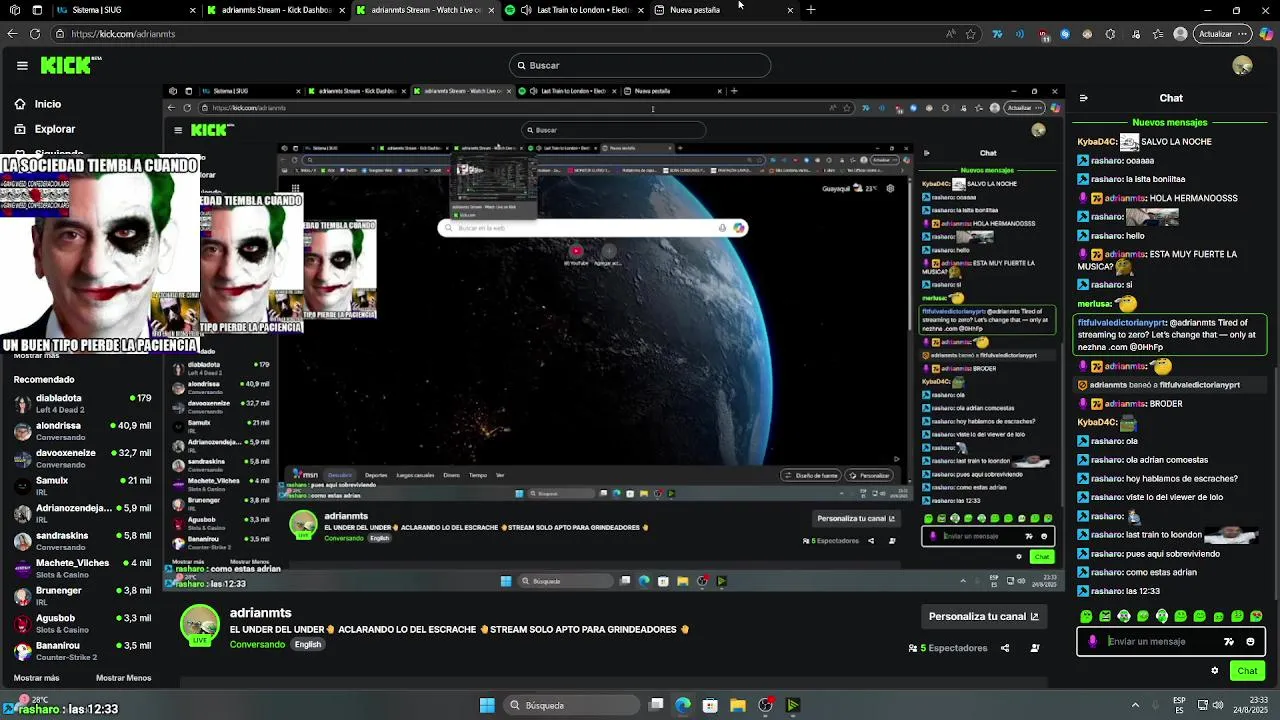
Task: Click the Actualizar update button
Action: (1221, 34)
